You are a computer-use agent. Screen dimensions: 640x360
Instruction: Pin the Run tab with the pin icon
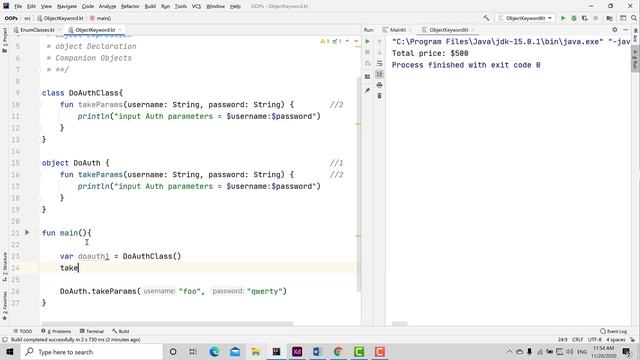tap(367, 90)
